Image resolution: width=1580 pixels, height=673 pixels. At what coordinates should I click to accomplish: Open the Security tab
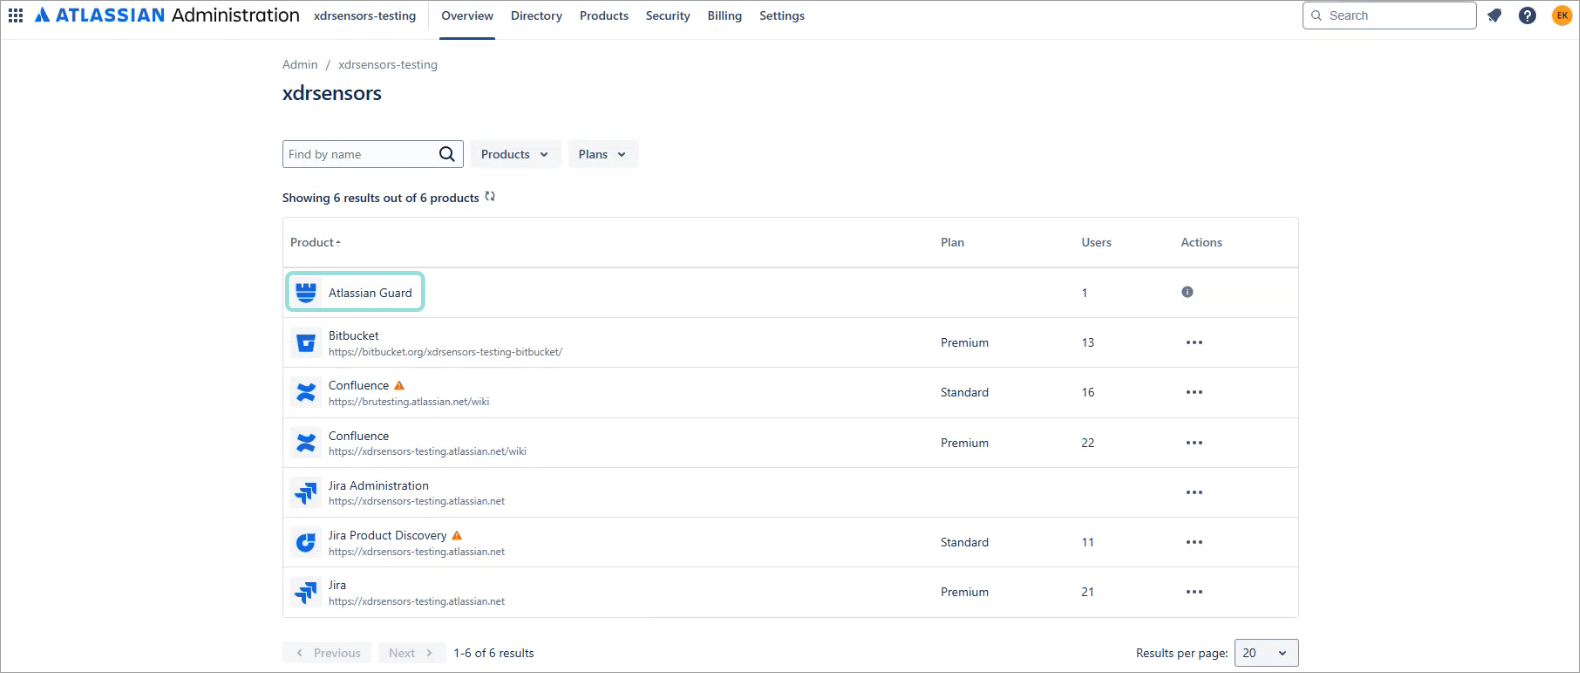668,16
